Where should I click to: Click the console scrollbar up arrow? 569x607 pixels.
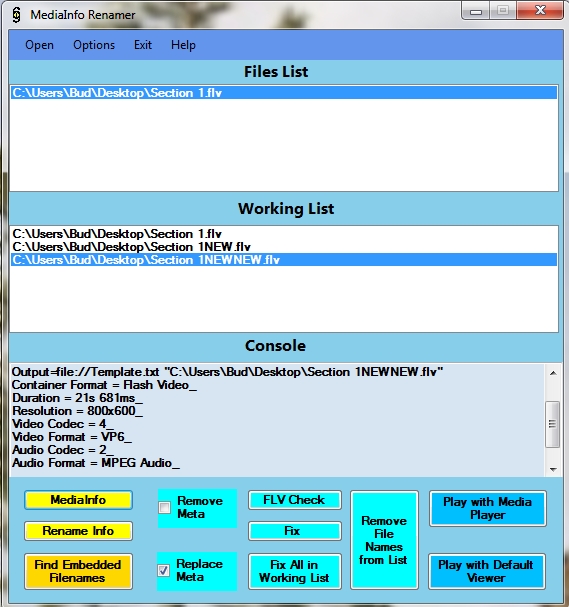point(553,373)
